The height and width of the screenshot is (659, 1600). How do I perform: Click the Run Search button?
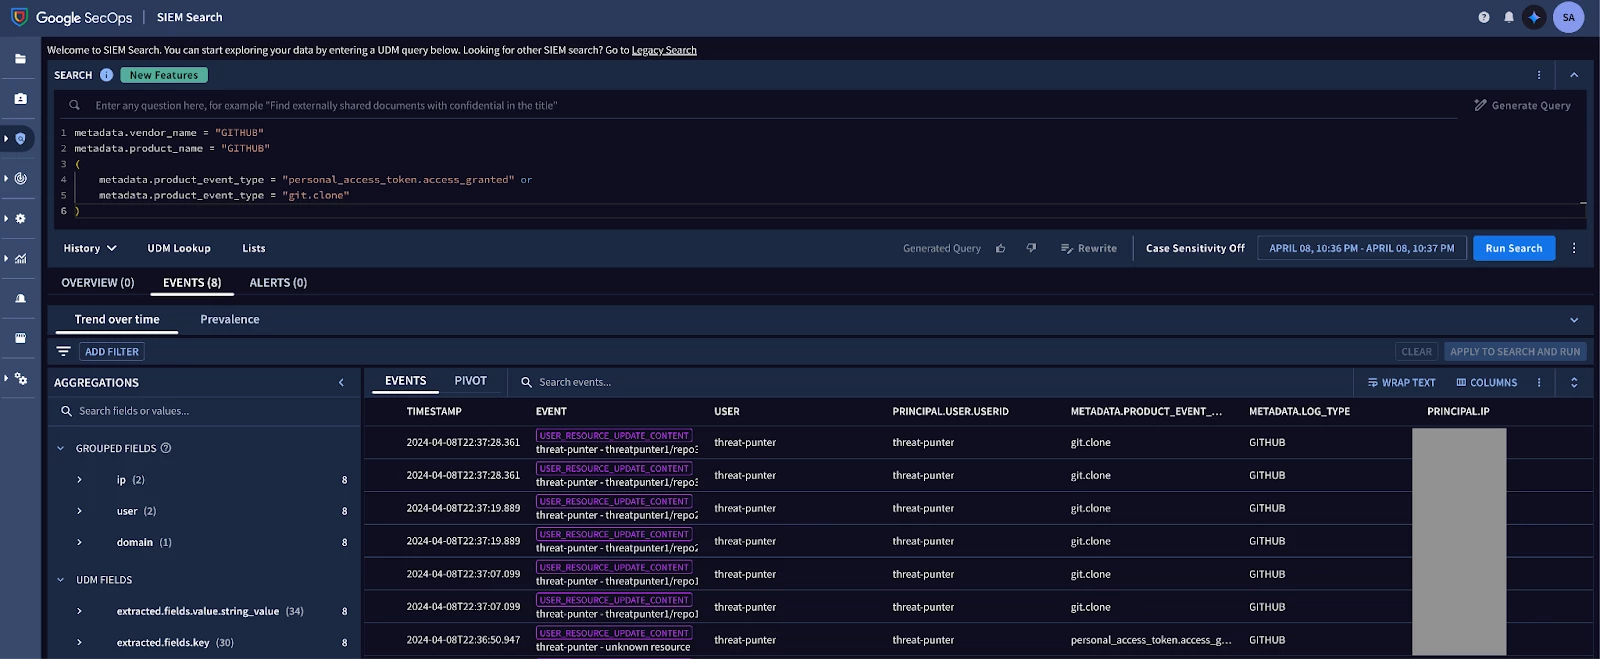[x=1514, y=248]
